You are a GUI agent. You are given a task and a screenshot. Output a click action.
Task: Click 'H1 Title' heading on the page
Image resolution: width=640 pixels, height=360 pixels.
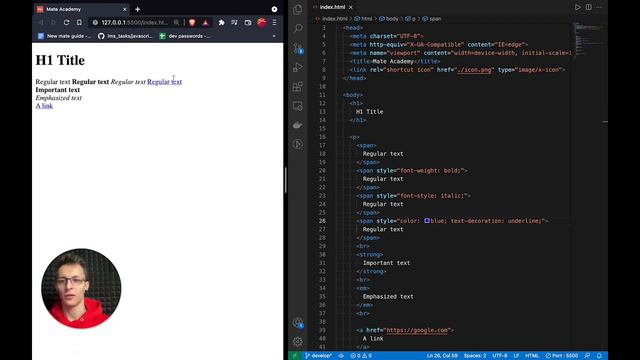(x=60, y=60)
